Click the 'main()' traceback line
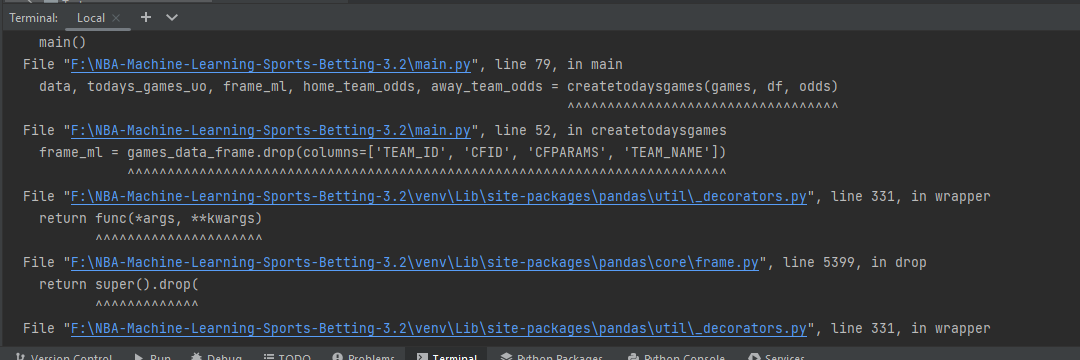 (x=63, y=43)
